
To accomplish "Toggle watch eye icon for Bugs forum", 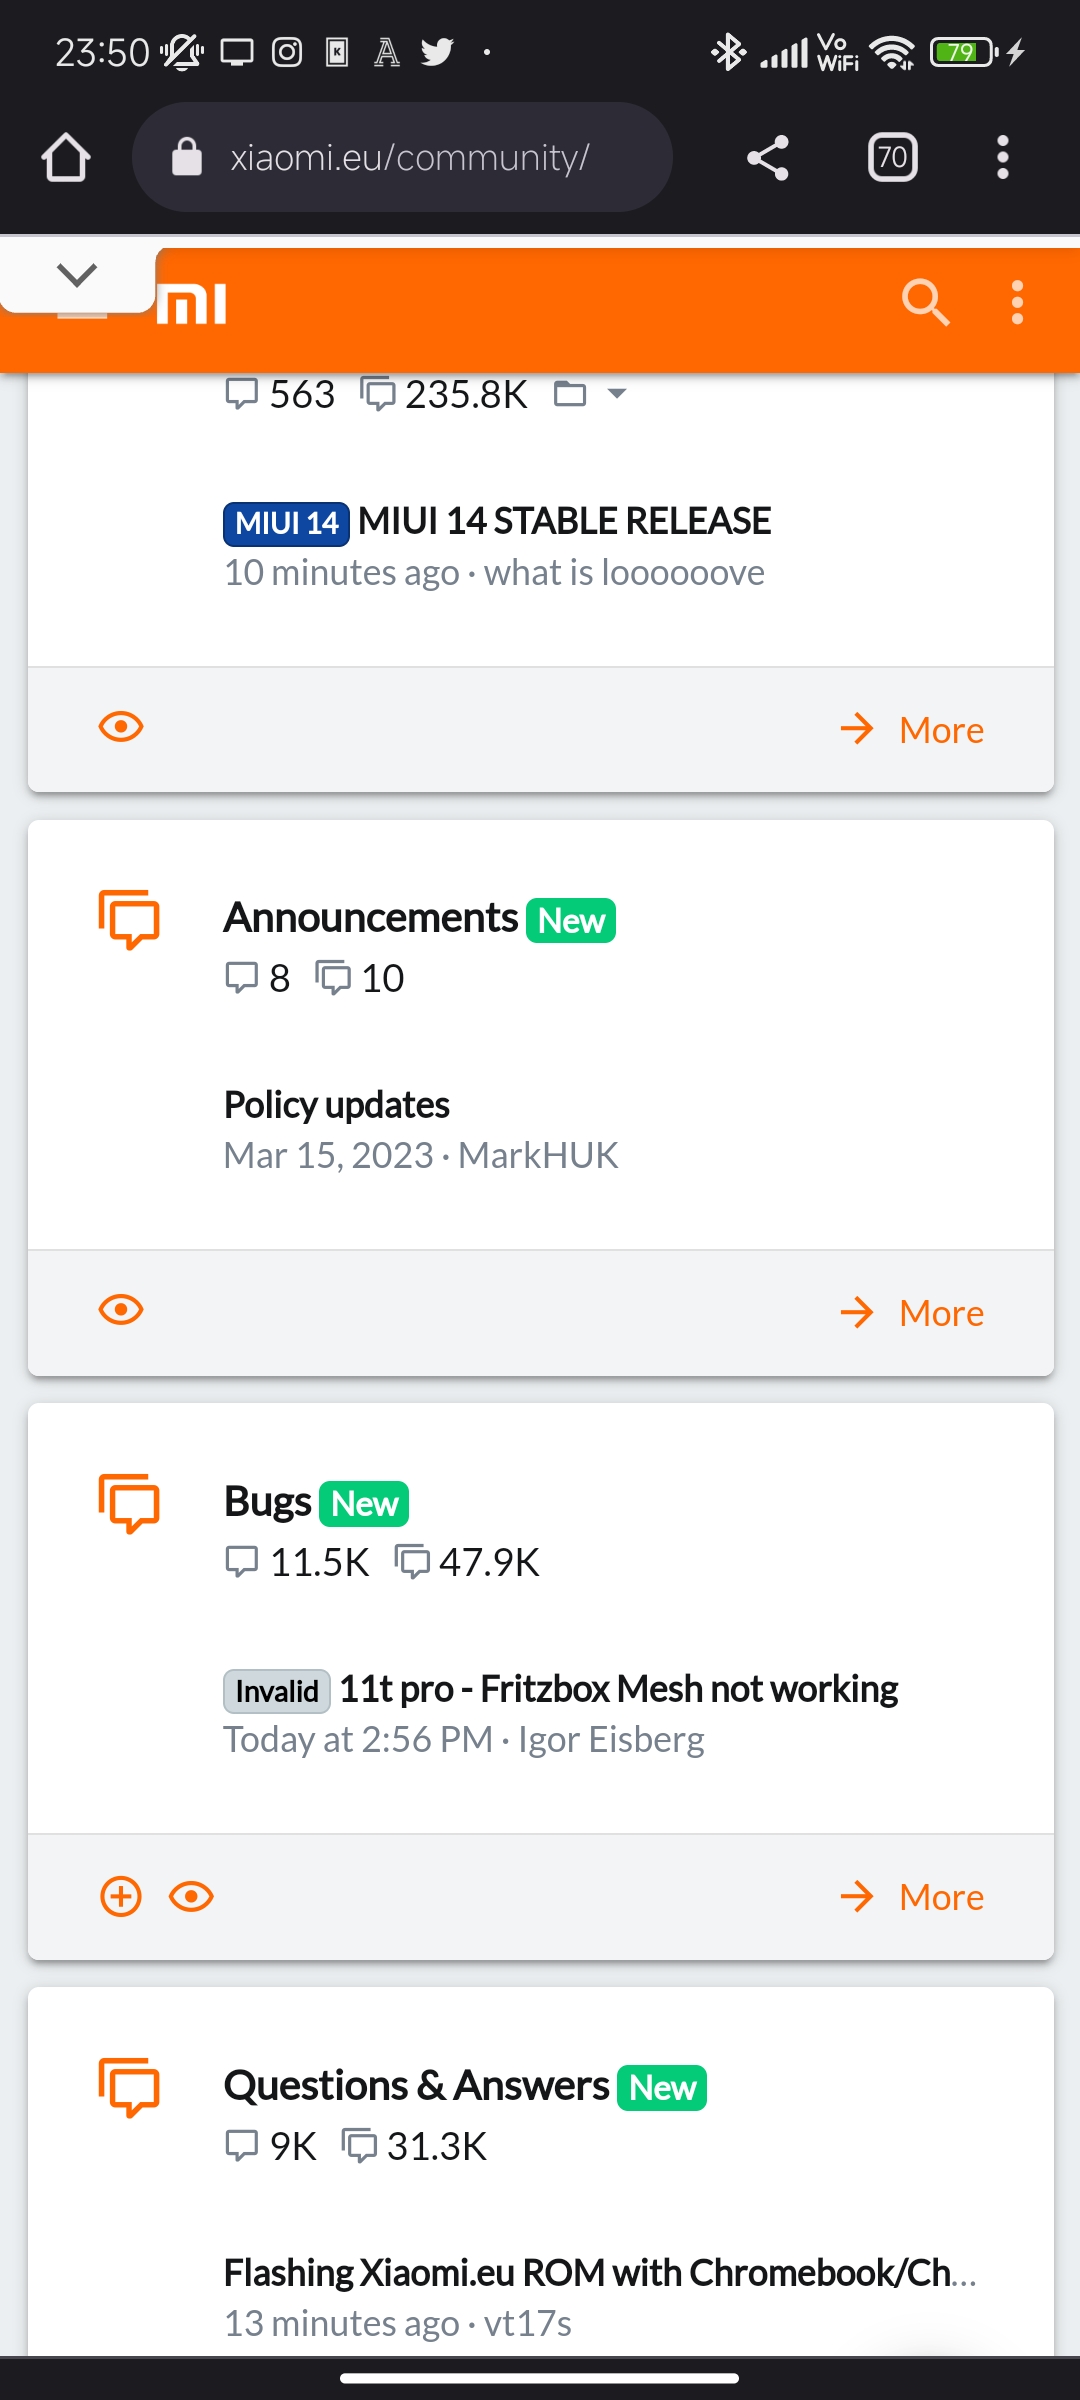I will click(191, 1896).
